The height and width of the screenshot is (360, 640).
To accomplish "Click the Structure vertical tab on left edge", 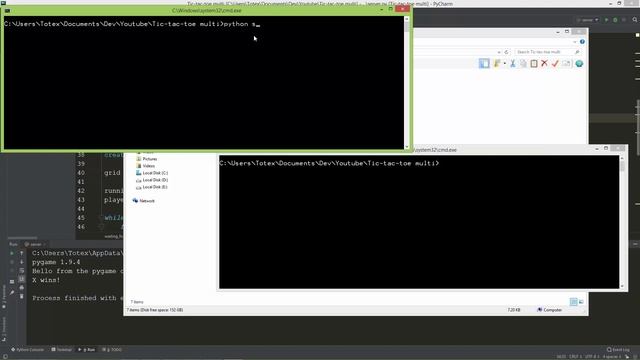I will 4,329.
